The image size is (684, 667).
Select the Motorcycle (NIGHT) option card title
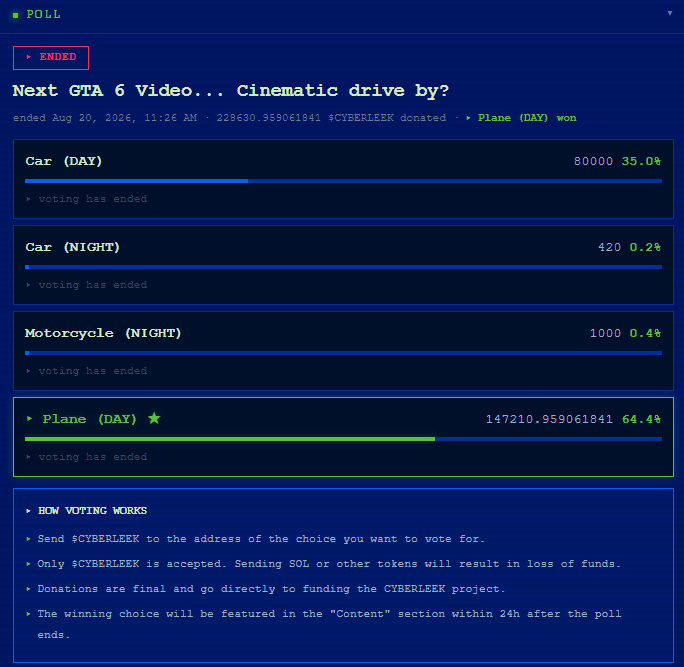pyautogui.click(x=103, y=333)
